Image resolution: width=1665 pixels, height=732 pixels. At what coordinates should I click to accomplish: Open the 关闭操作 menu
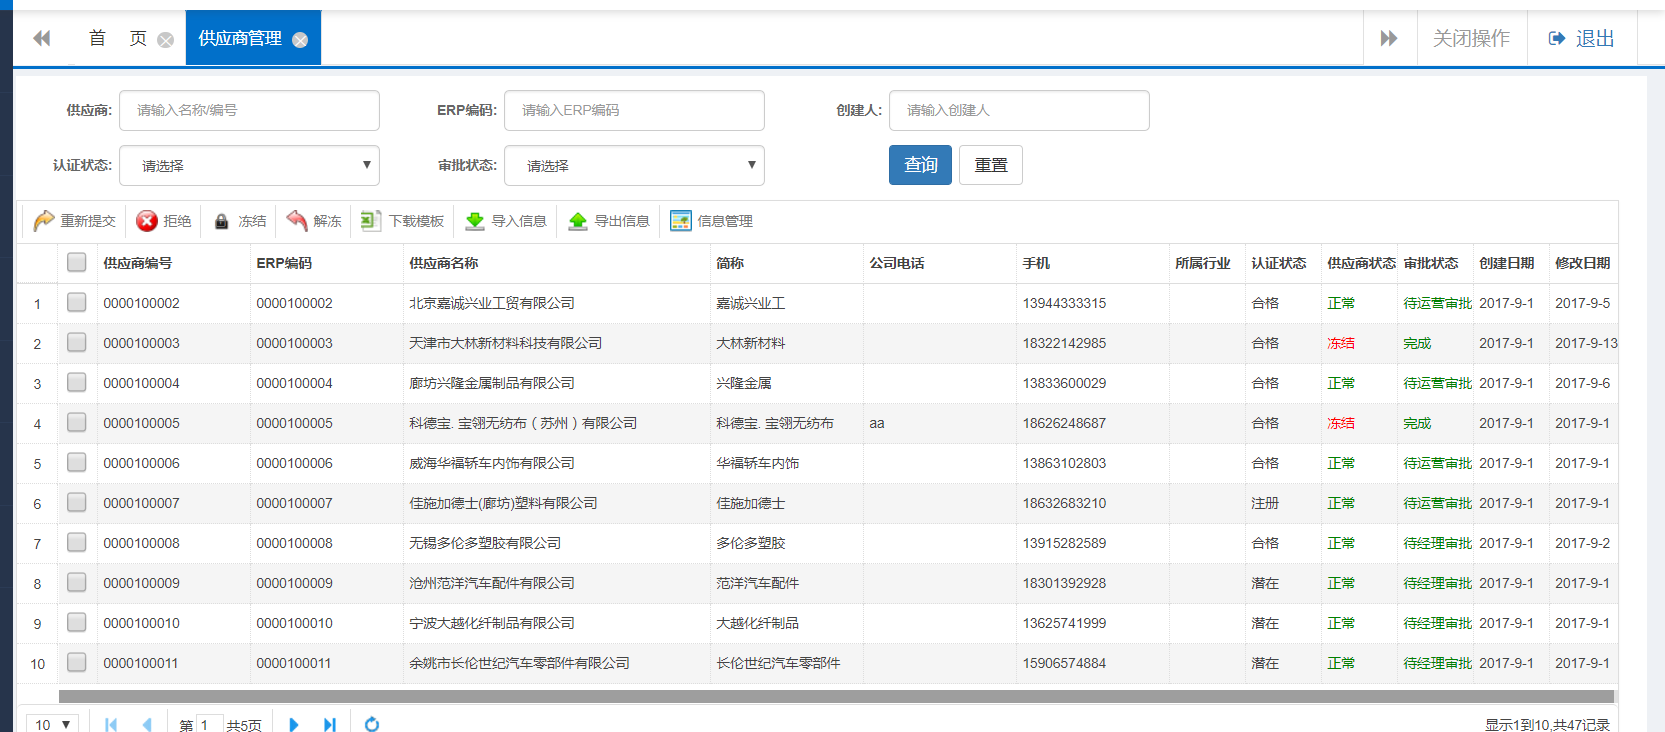click(1471, 38)
